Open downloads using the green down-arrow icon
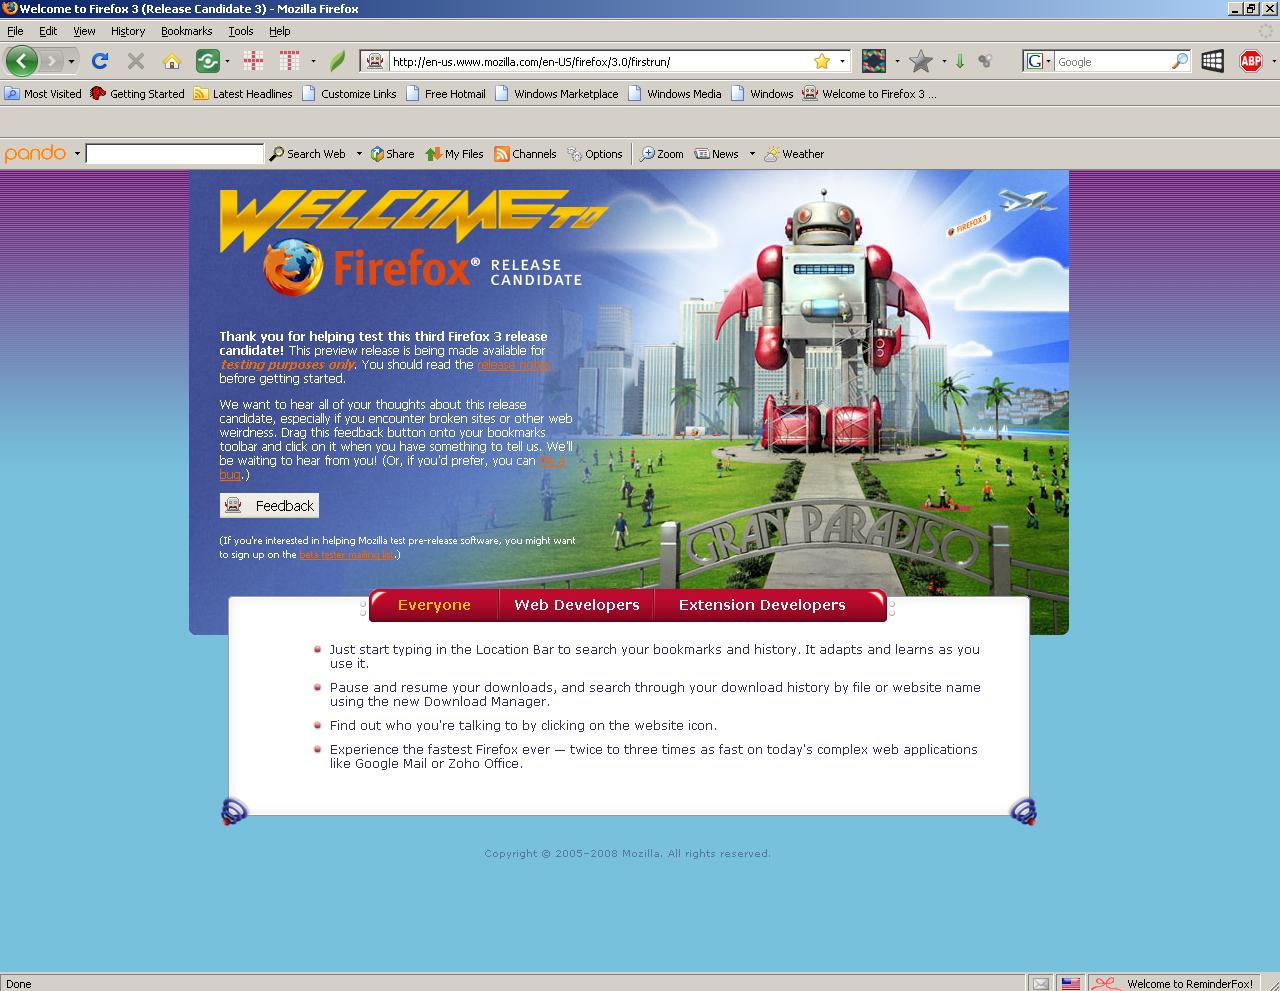Image resolution: width=1280 pixels, height=991 pixels. coord(960,62)
